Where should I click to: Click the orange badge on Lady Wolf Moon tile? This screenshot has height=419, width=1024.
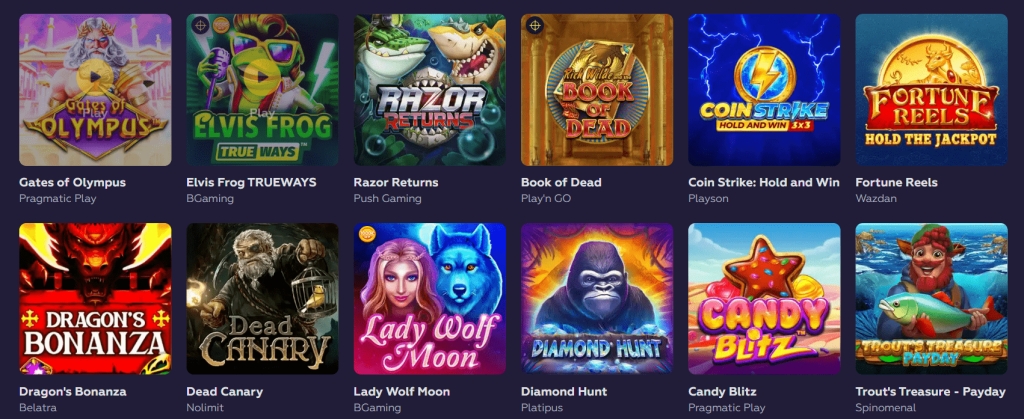tap(369, 234)
